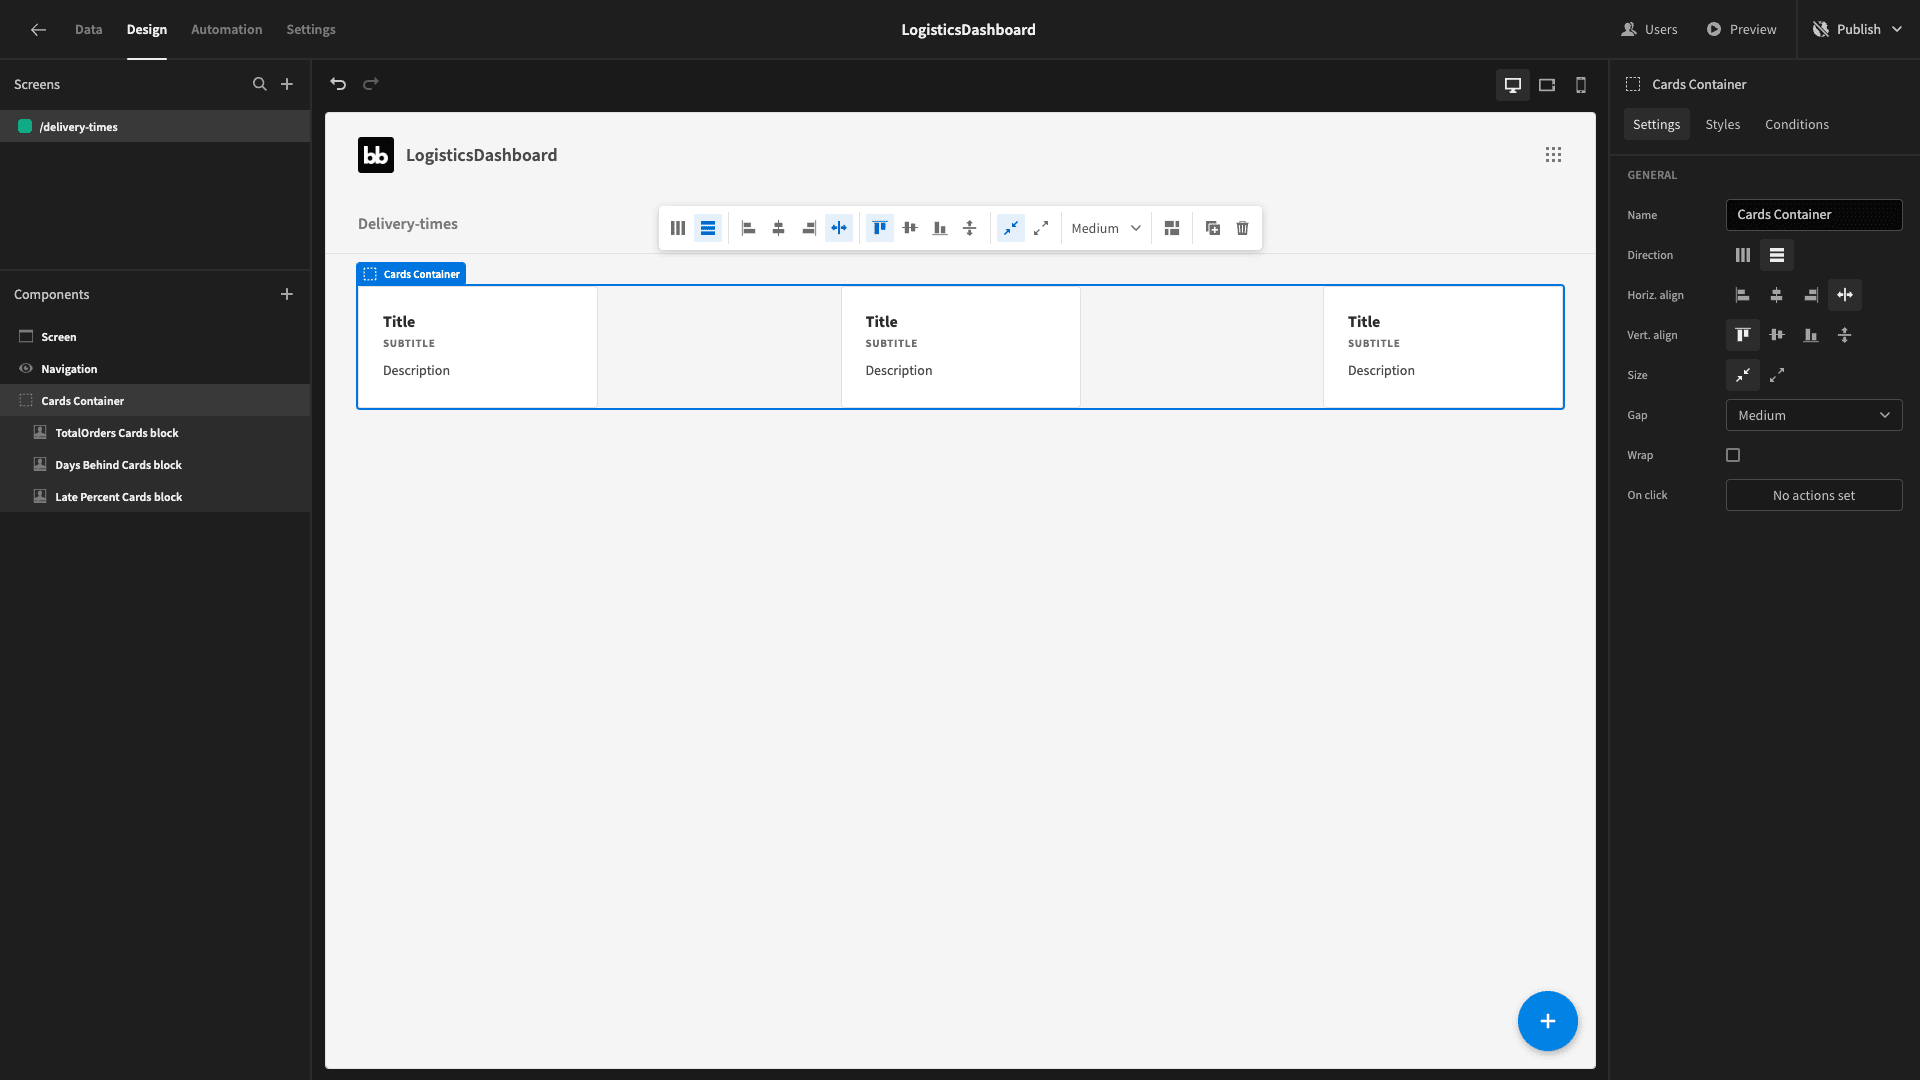This screenshot has height=1080, width=1920.
Task: Set Size to grow in settings panel
Action: 1777,375
